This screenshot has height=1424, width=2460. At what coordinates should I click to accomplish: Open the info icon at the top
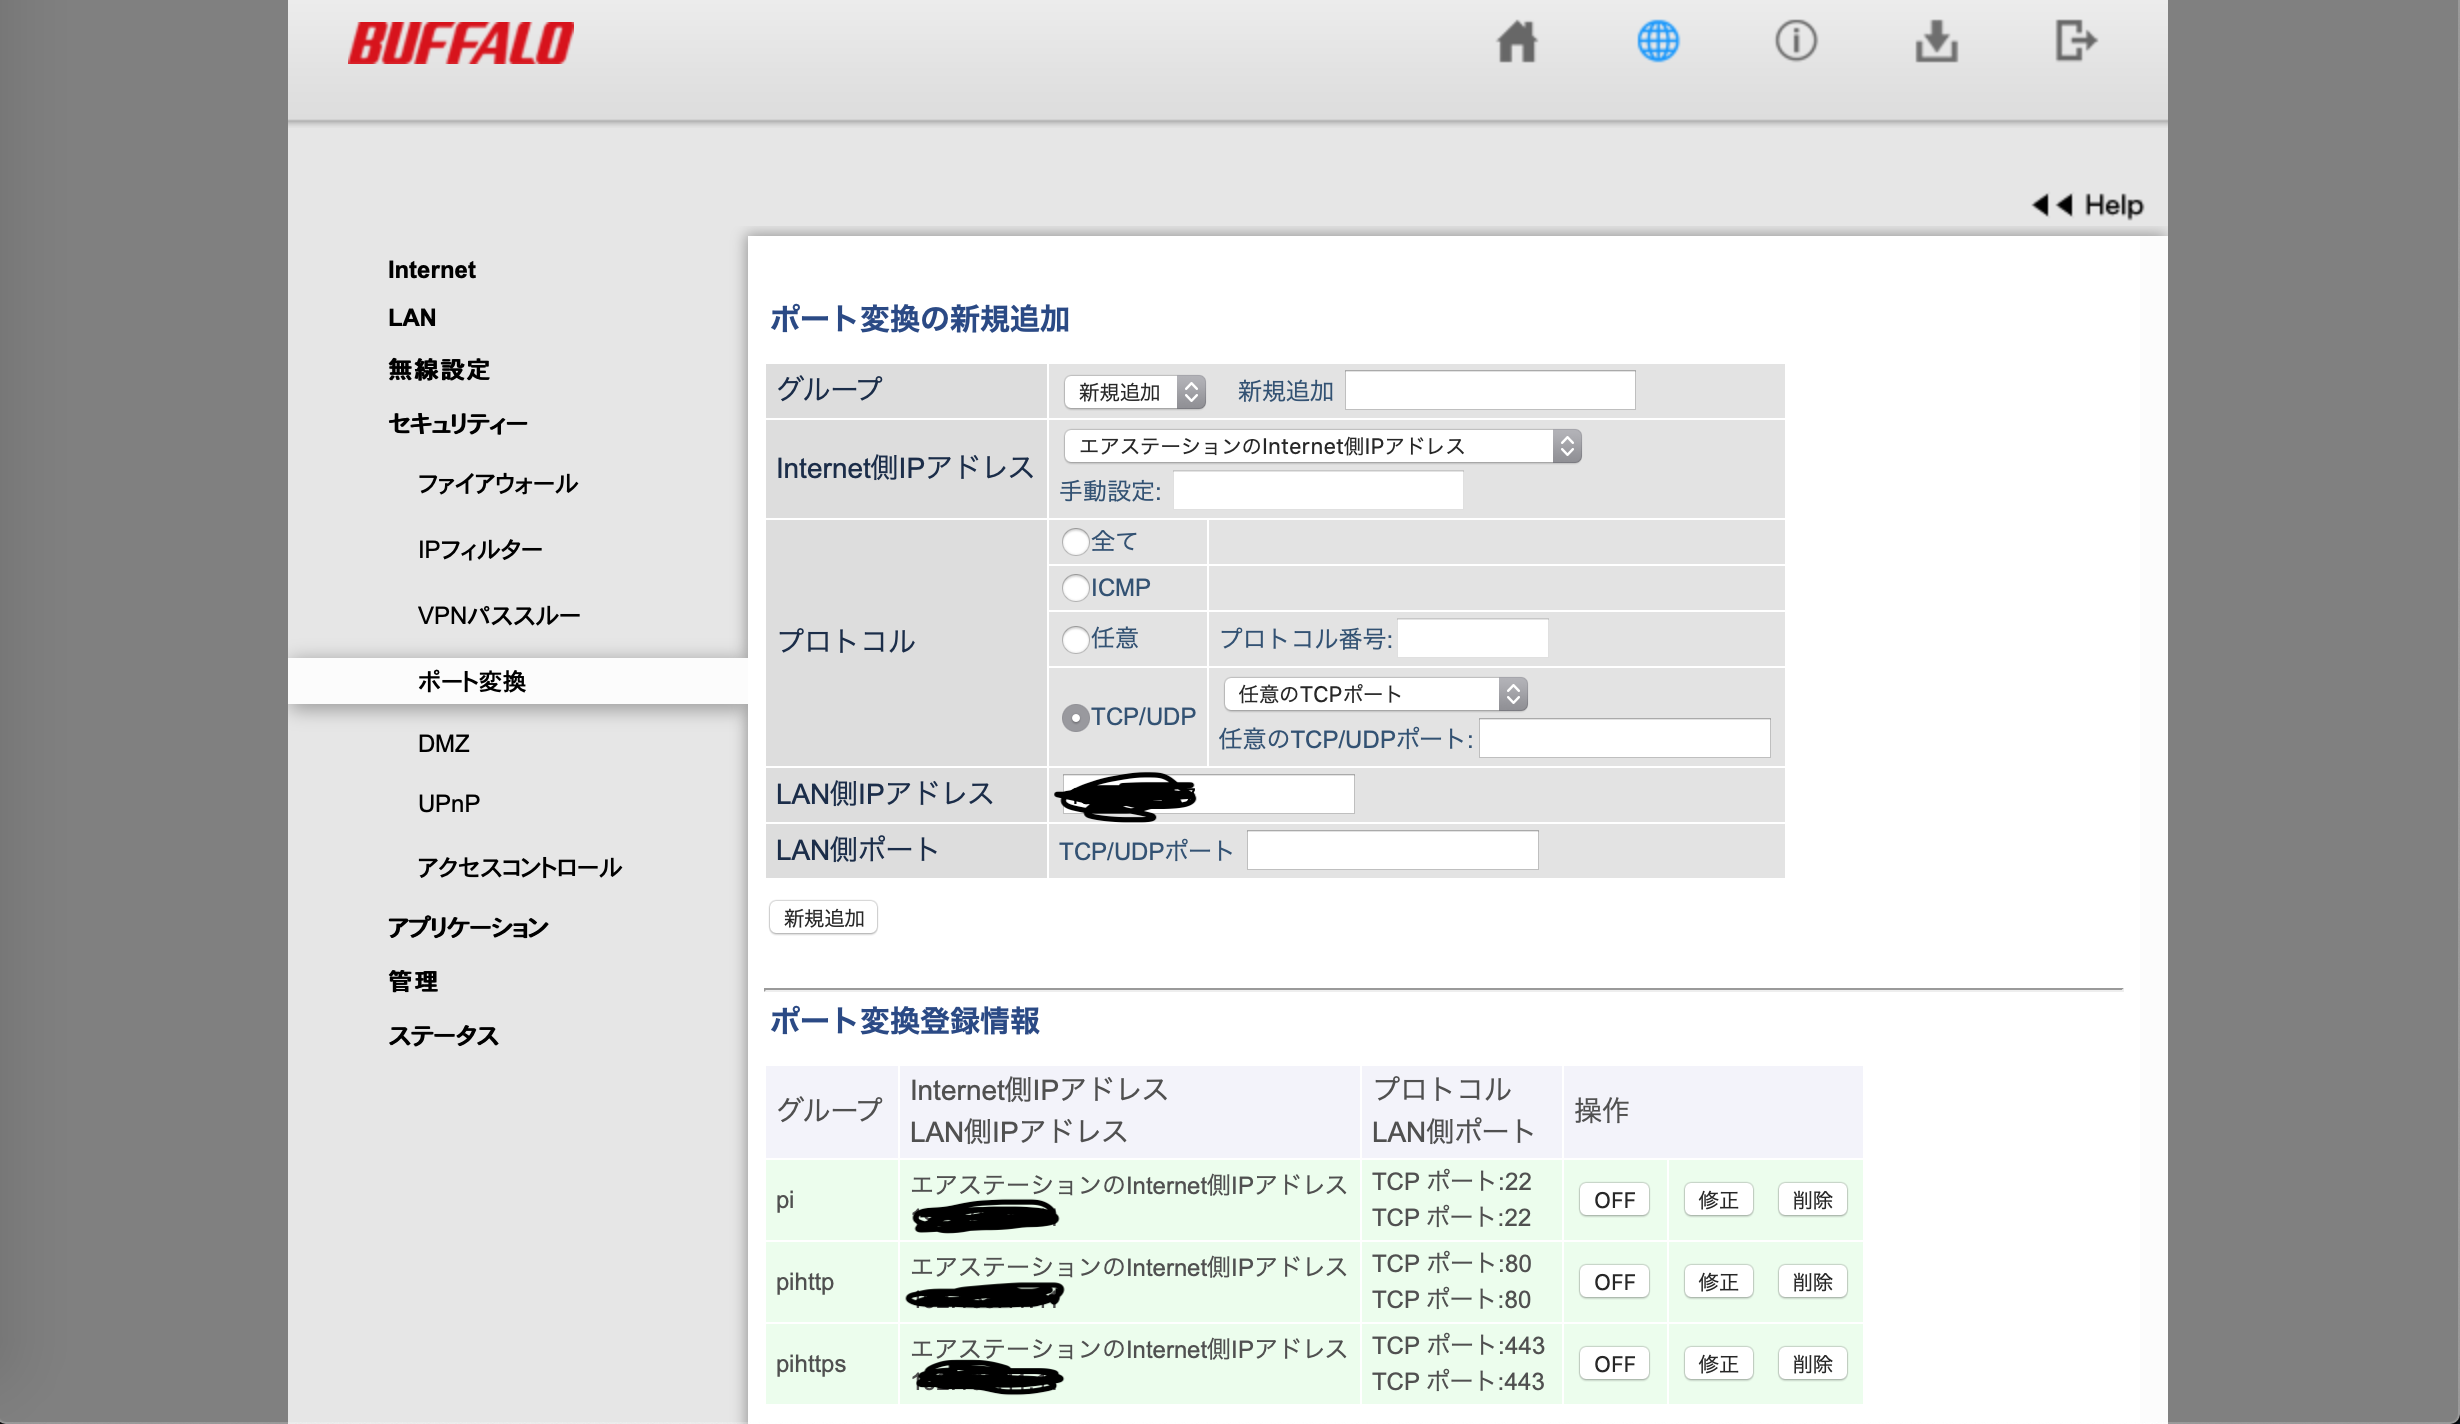[x=1796, y=42]
